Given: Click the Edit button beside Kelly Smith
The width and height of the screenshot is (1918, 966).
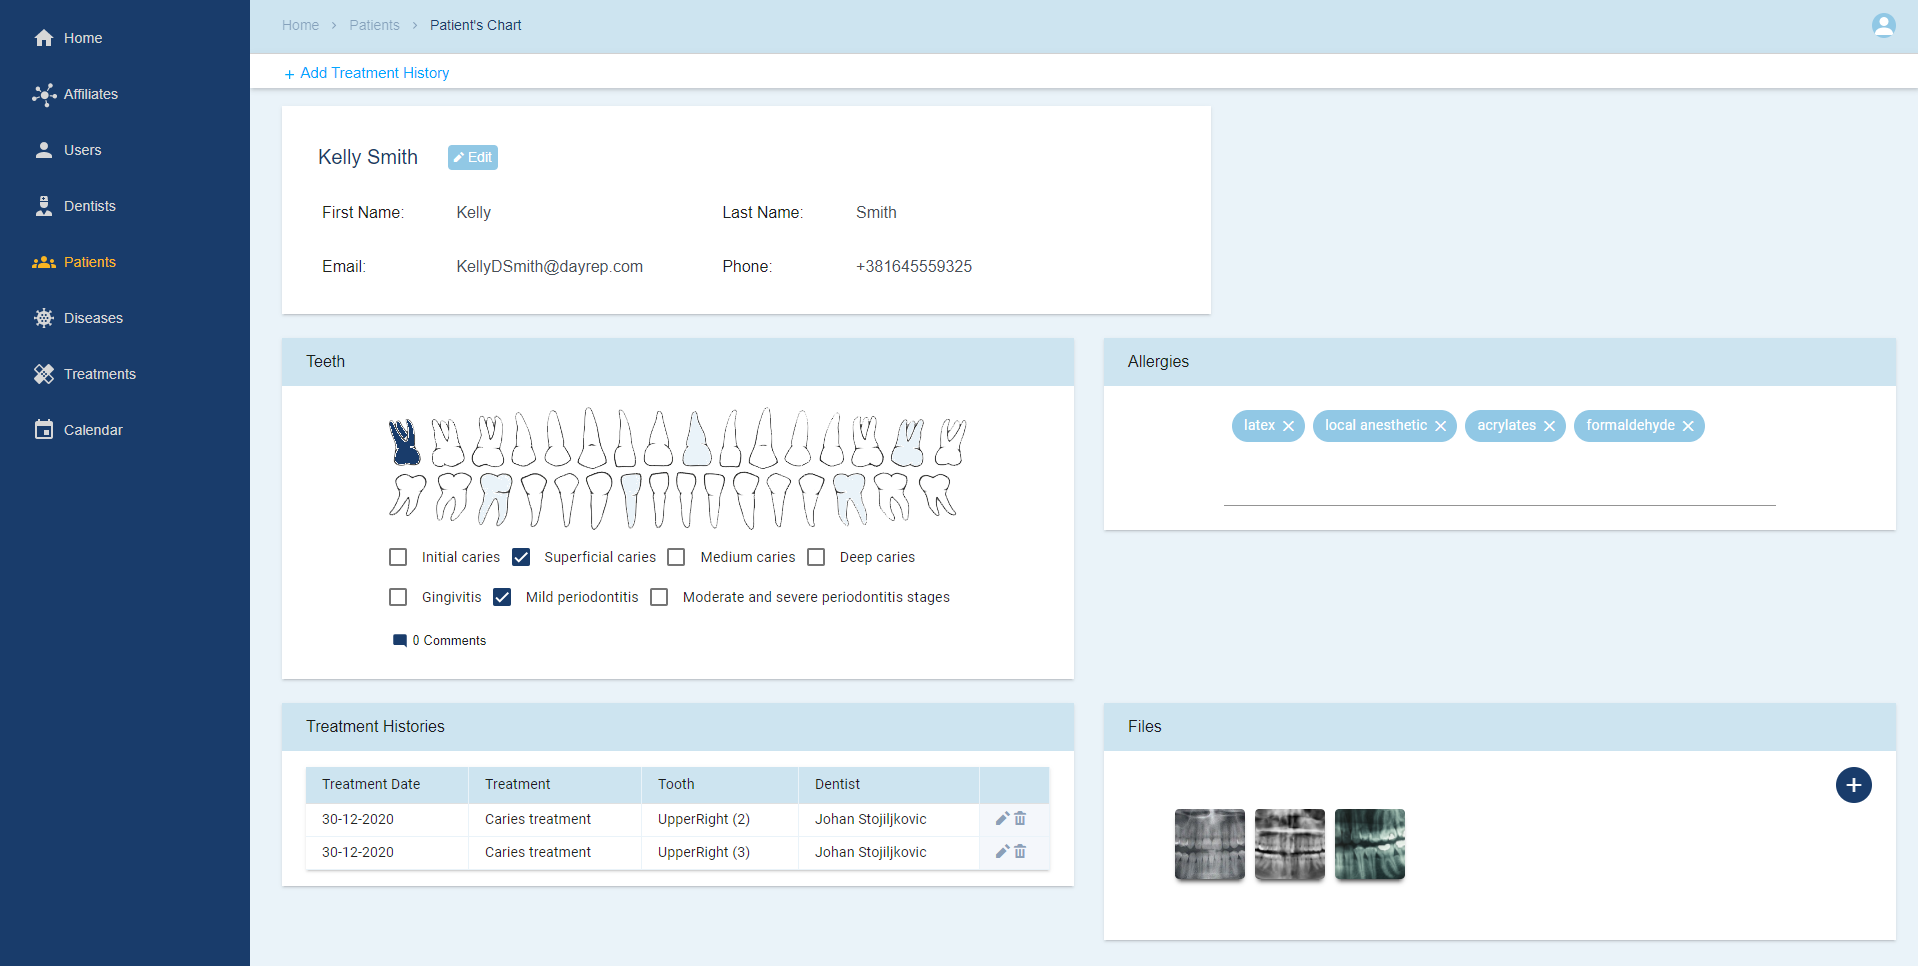Looking at the screenshot, I should point(473,157).
